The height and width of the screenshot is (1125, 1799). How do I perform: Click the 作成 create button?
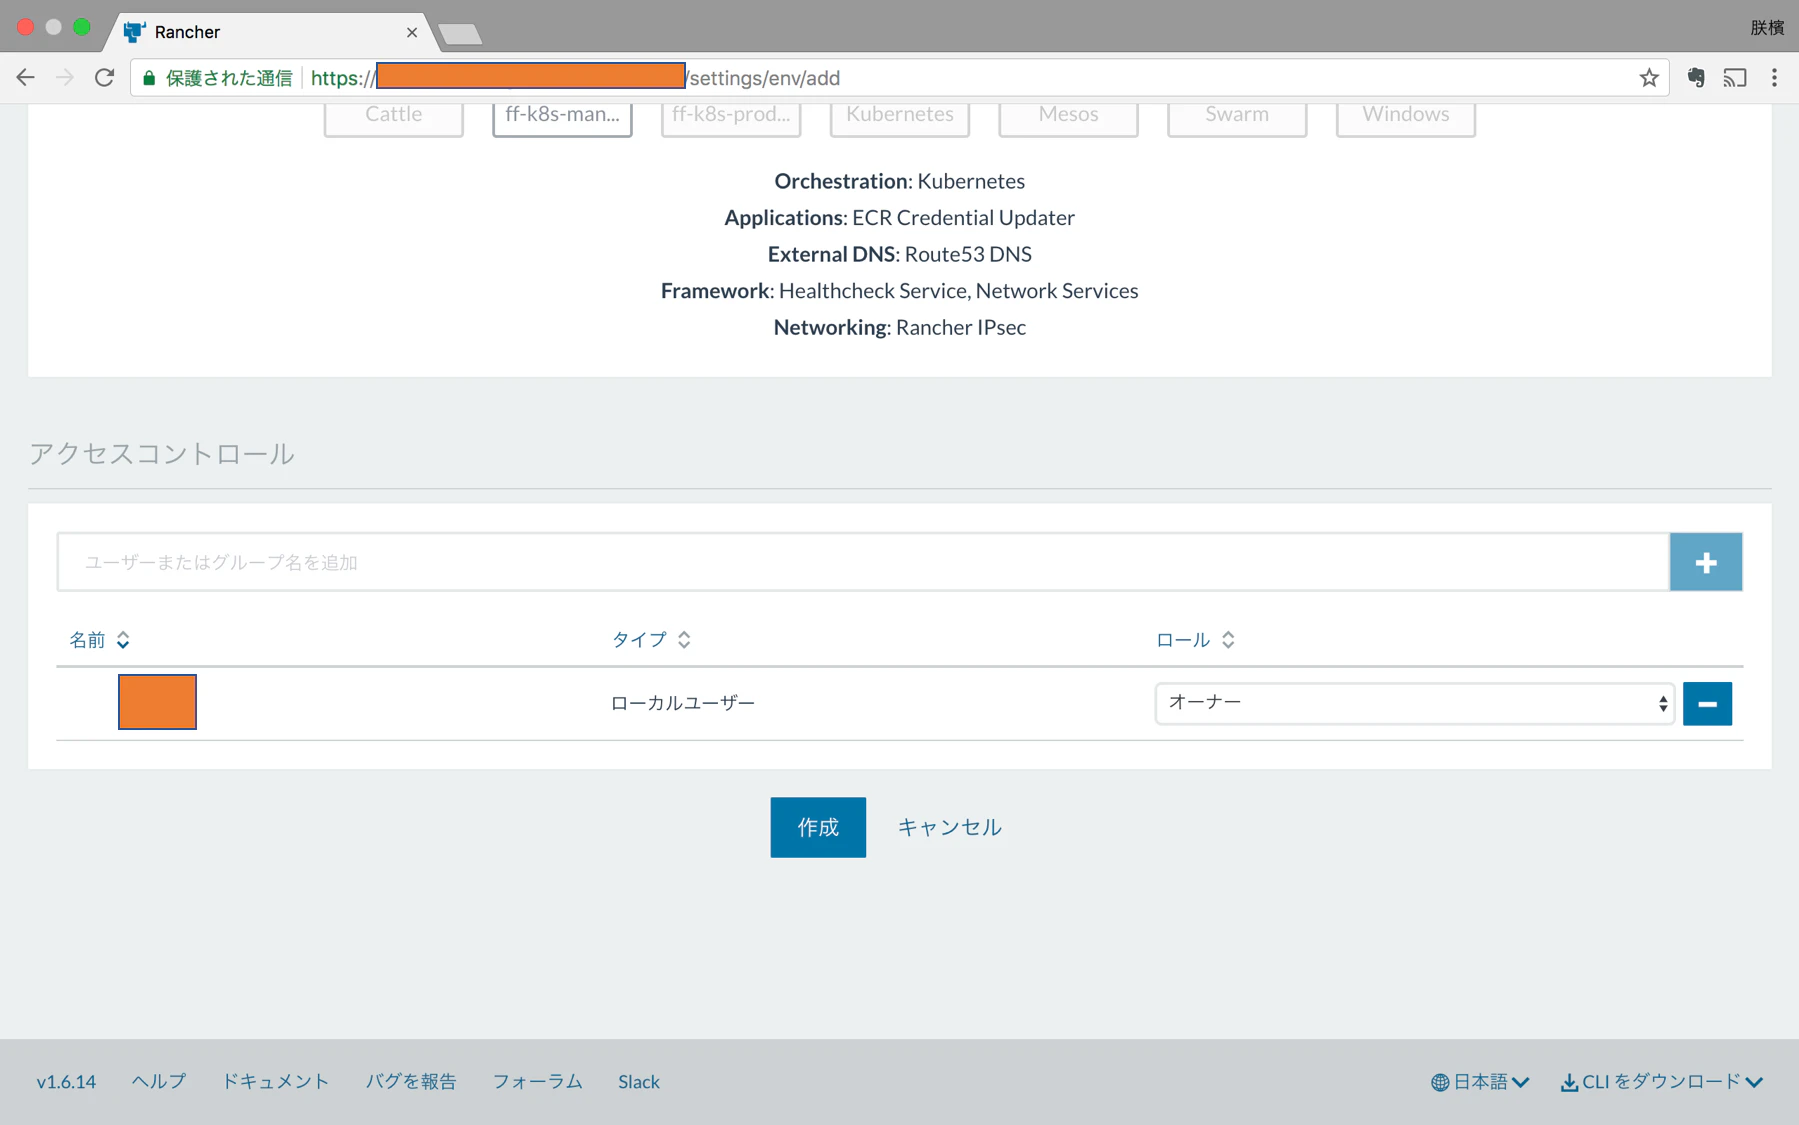click(x=818, y=827)
